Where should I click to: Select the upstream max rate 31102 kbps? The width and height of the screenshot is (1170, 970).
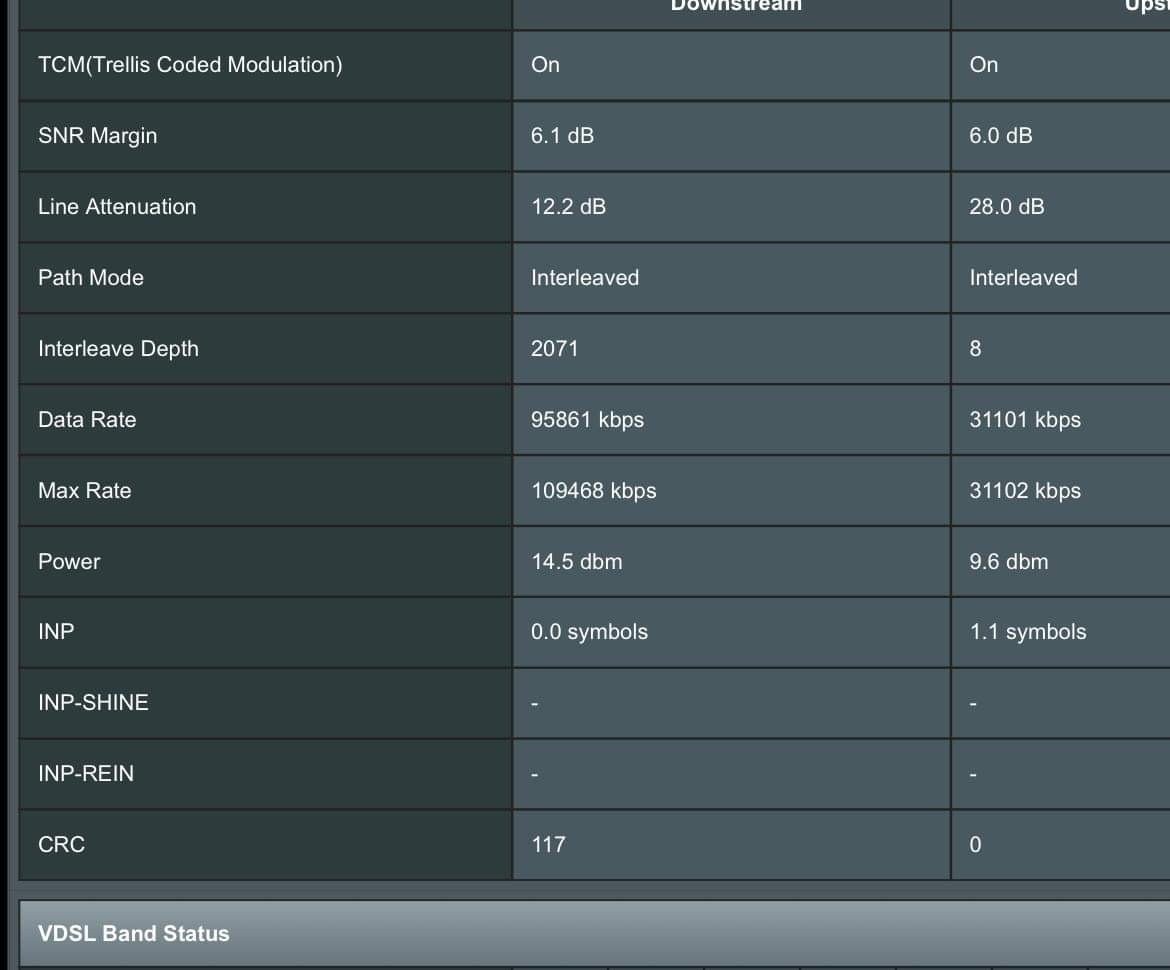pos(1025,491)
